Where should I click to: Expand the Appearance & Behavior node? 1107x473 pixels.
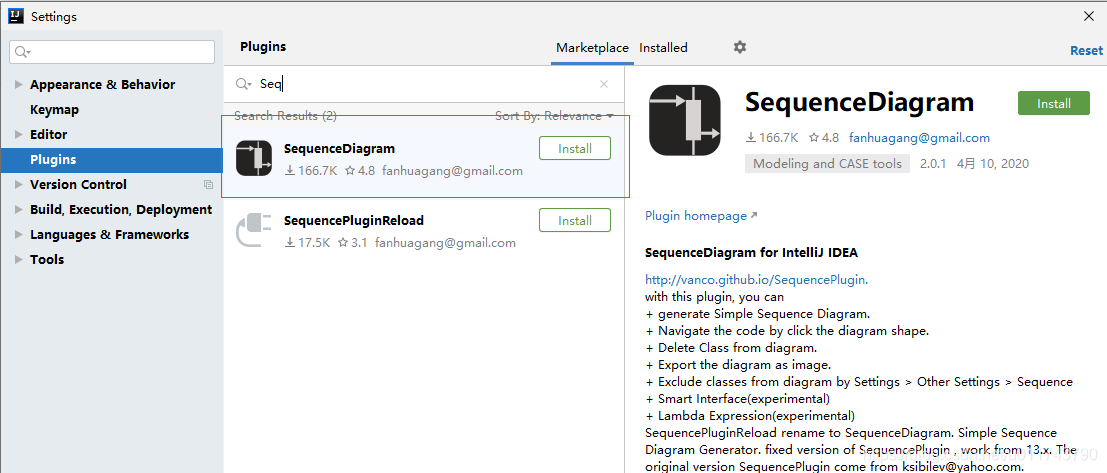19,85
